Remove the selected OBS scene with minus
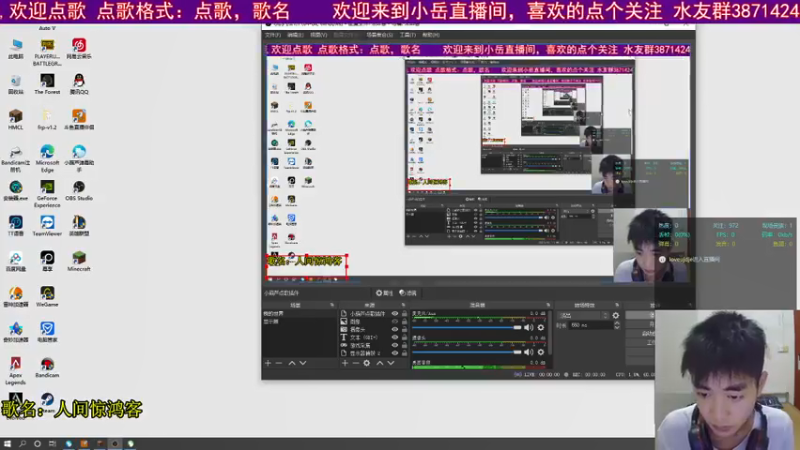The image size is (800, 450). point(279,363)
